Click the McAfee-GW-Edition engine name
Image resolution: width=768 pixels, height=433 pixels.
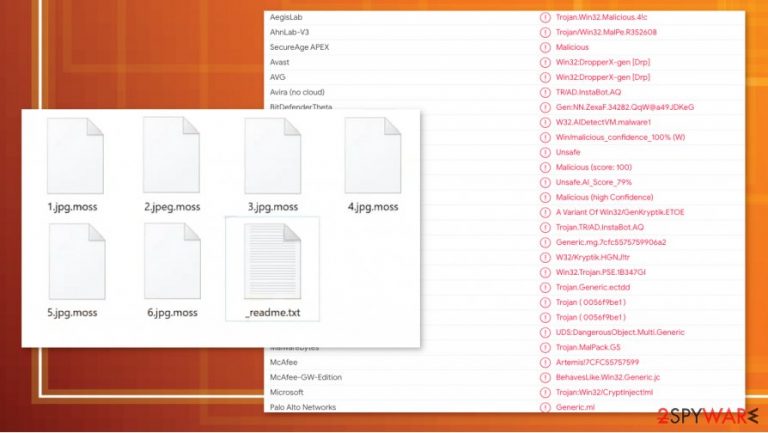click(306, 377)
